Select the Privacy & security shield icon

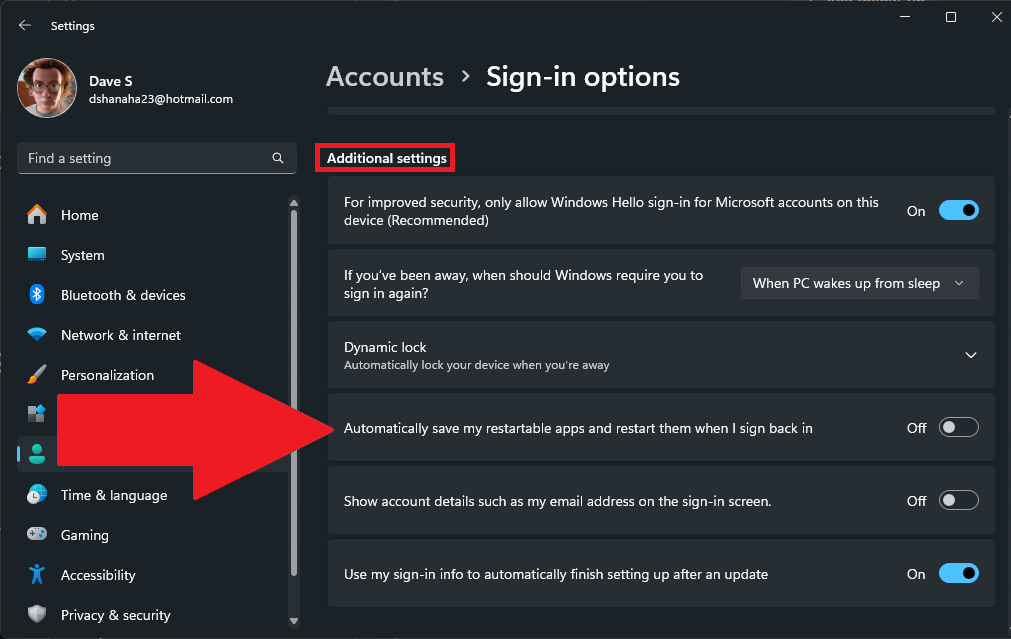(x=38, y=615)
